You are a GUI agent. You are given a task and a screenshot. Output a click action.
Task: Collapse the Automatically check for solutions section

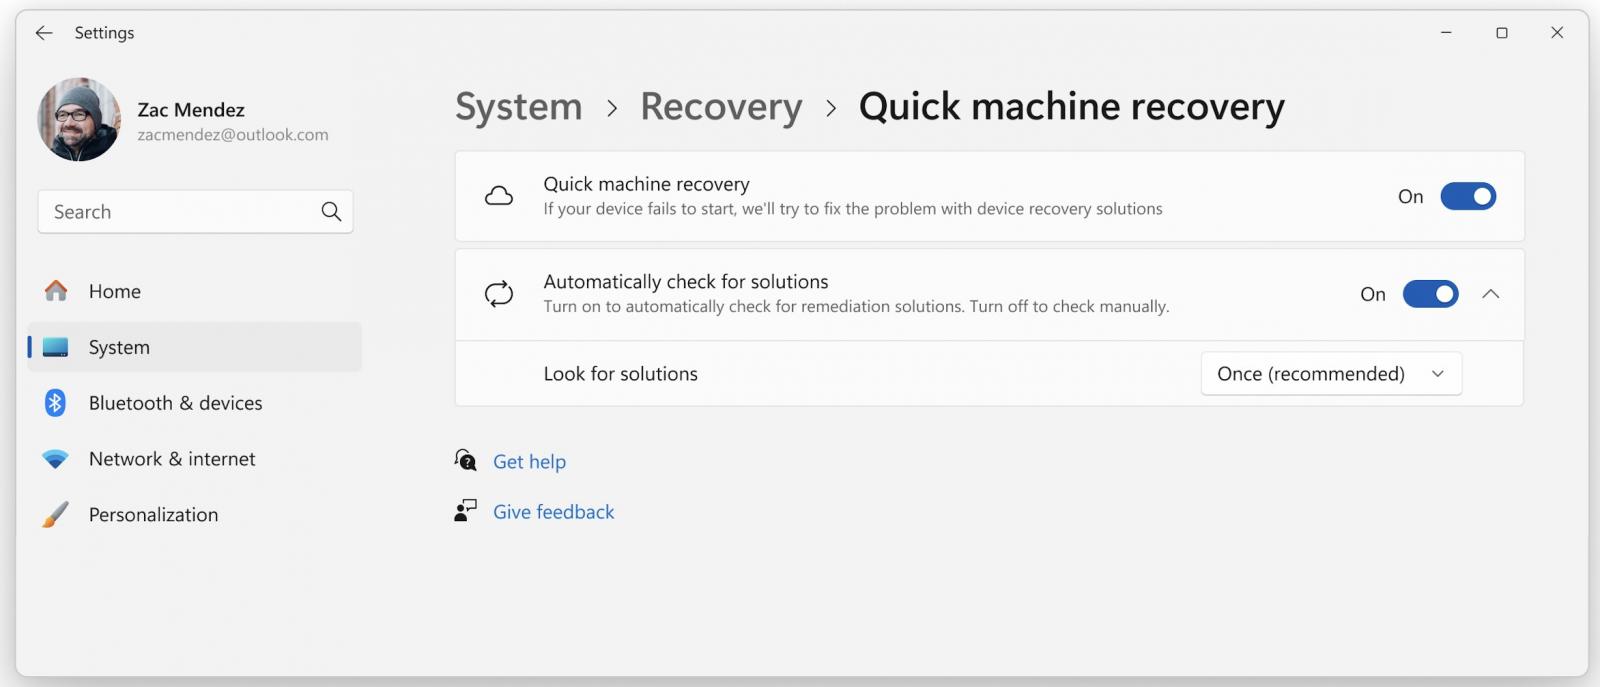point(1490,294)
